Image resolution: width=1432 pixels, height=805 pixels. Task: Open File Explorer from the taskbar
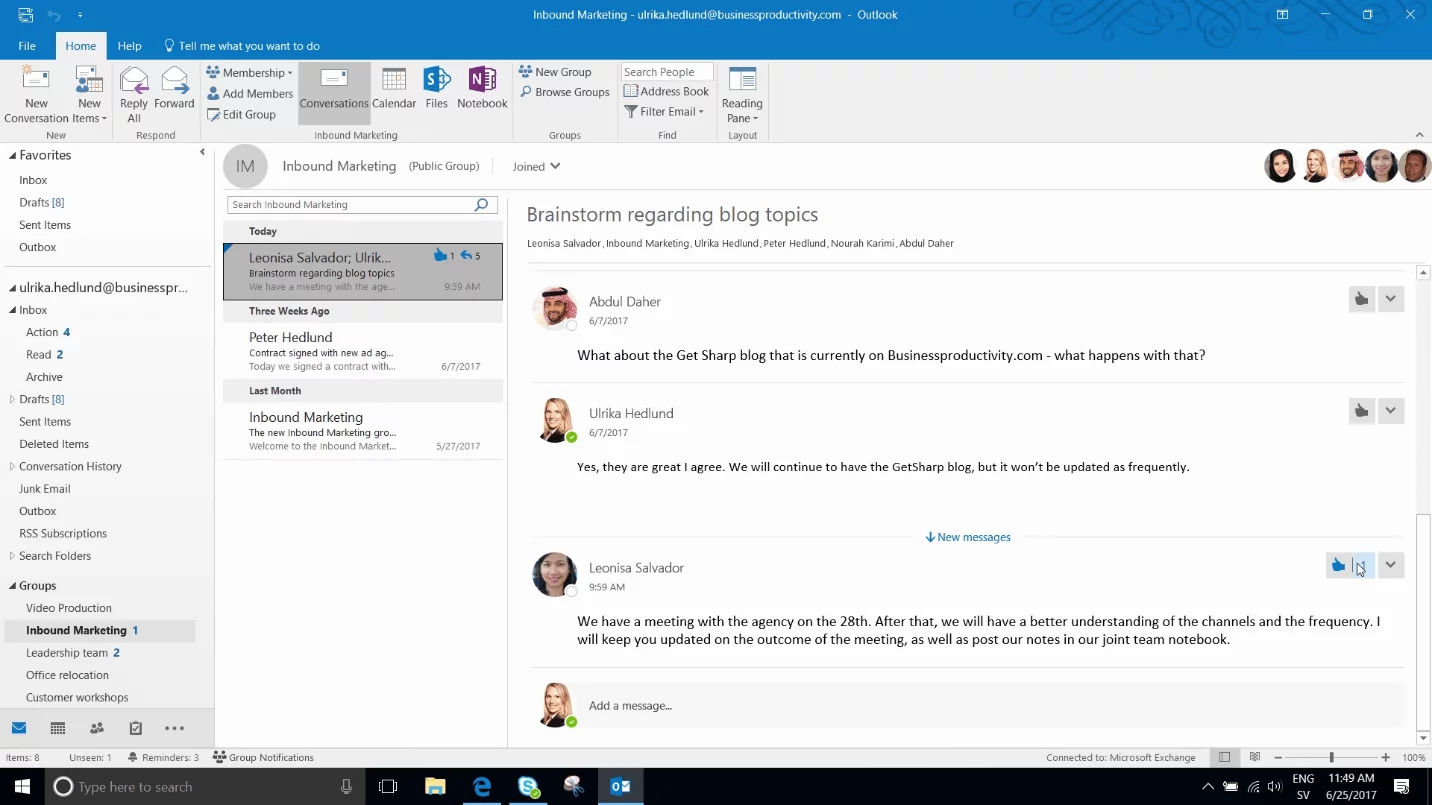tap(435, 787)
